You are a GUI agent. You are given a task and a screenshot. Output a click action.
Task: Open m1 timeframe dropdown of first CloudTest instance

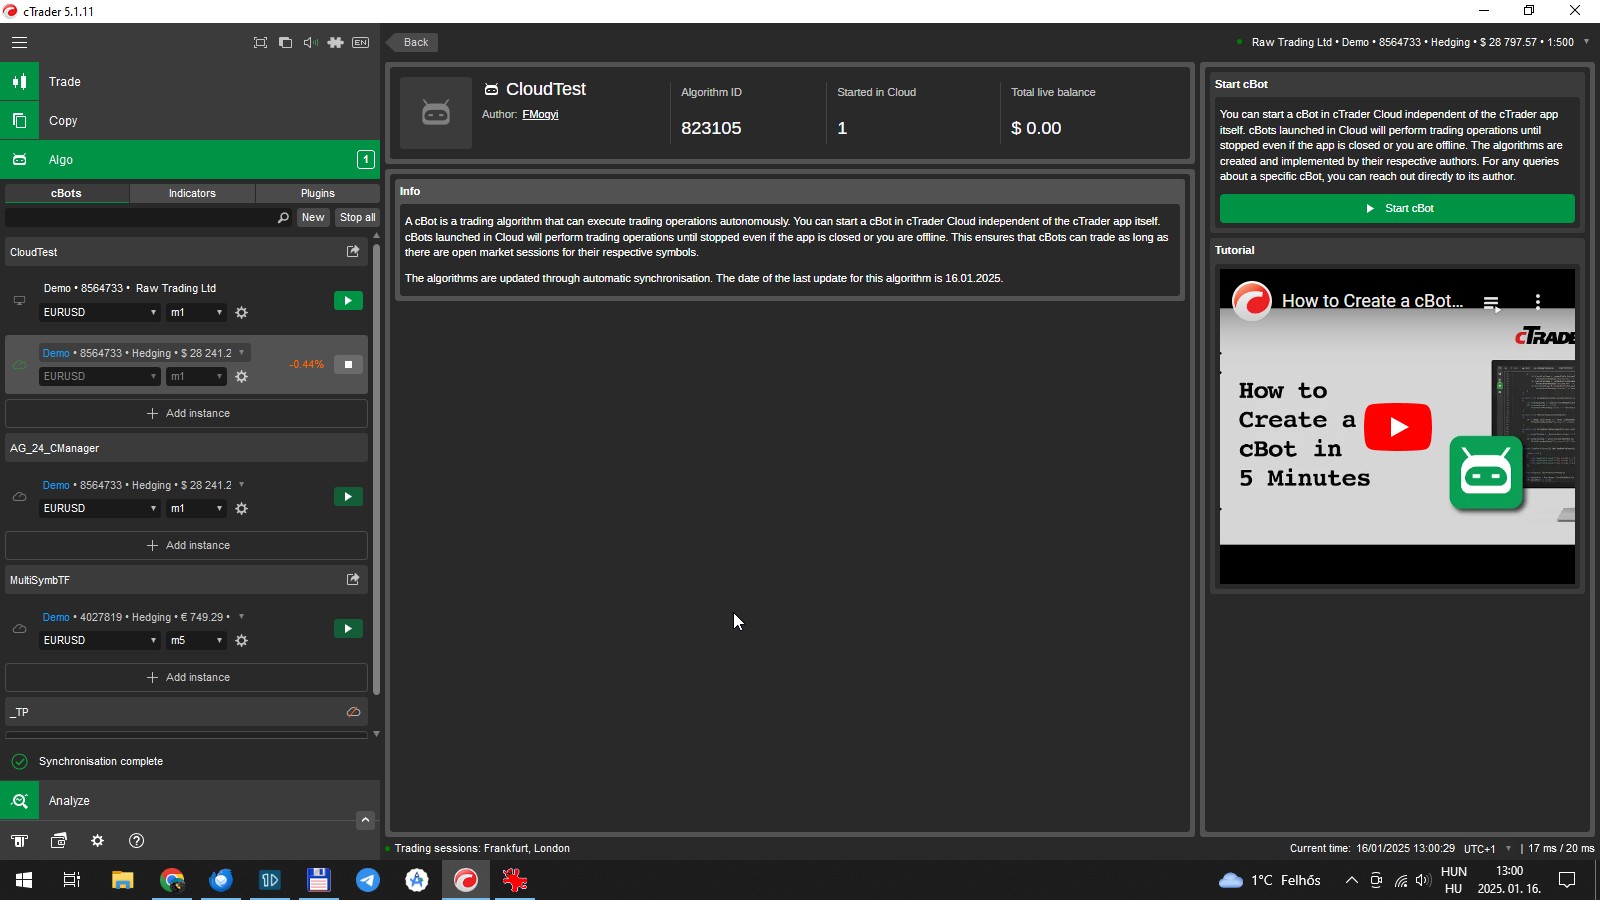click(x=196, y=312)
